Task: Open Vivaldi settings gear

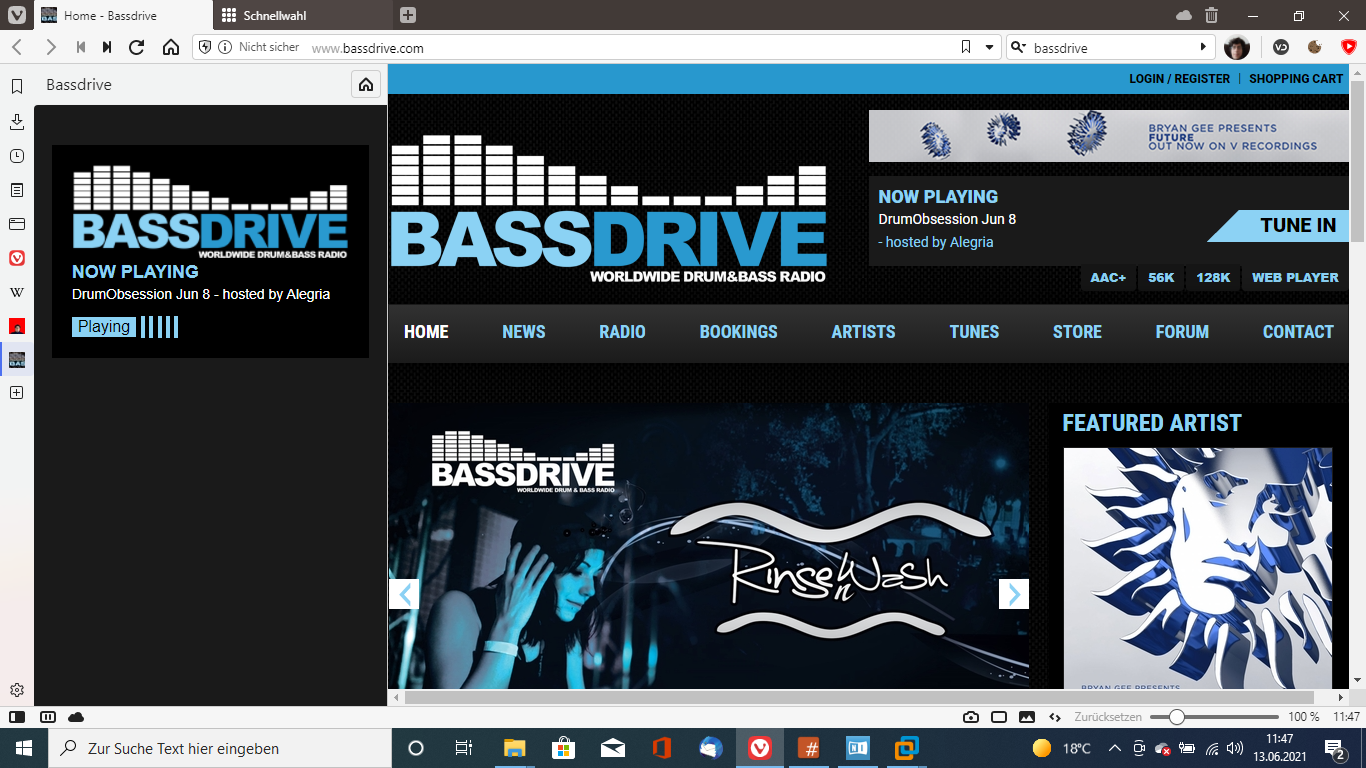Action: point(17,690)
